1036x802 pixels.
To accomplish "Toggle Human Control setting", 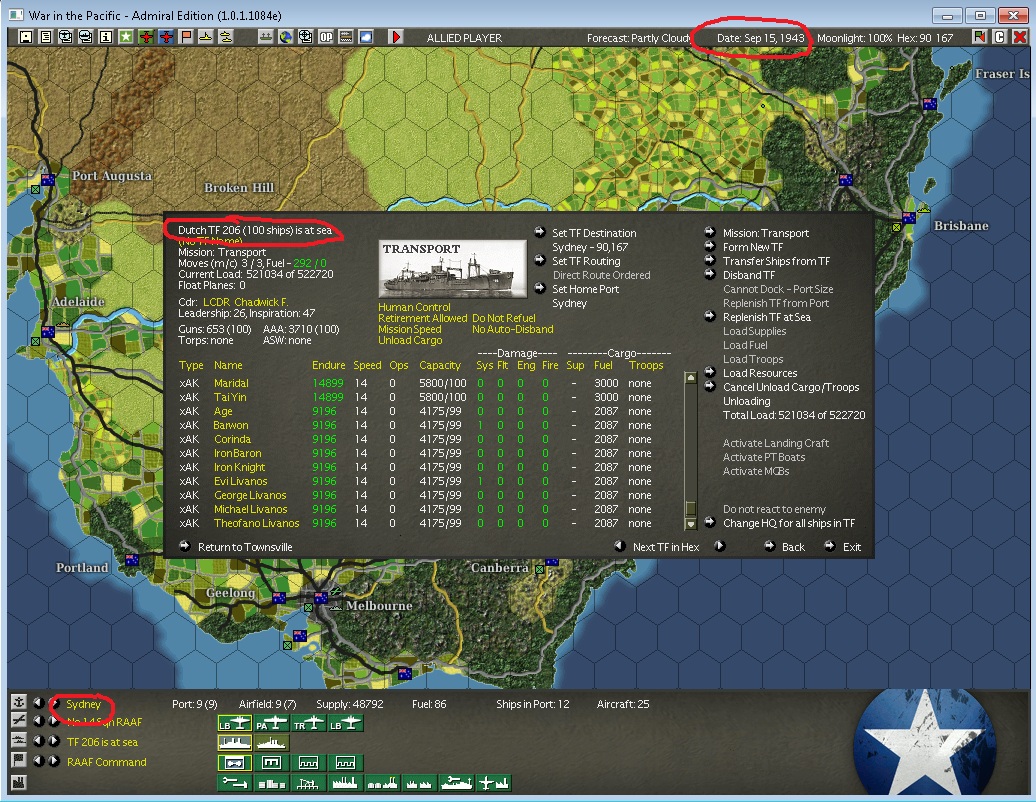I will pyautogui.click(x=414, y=307).
